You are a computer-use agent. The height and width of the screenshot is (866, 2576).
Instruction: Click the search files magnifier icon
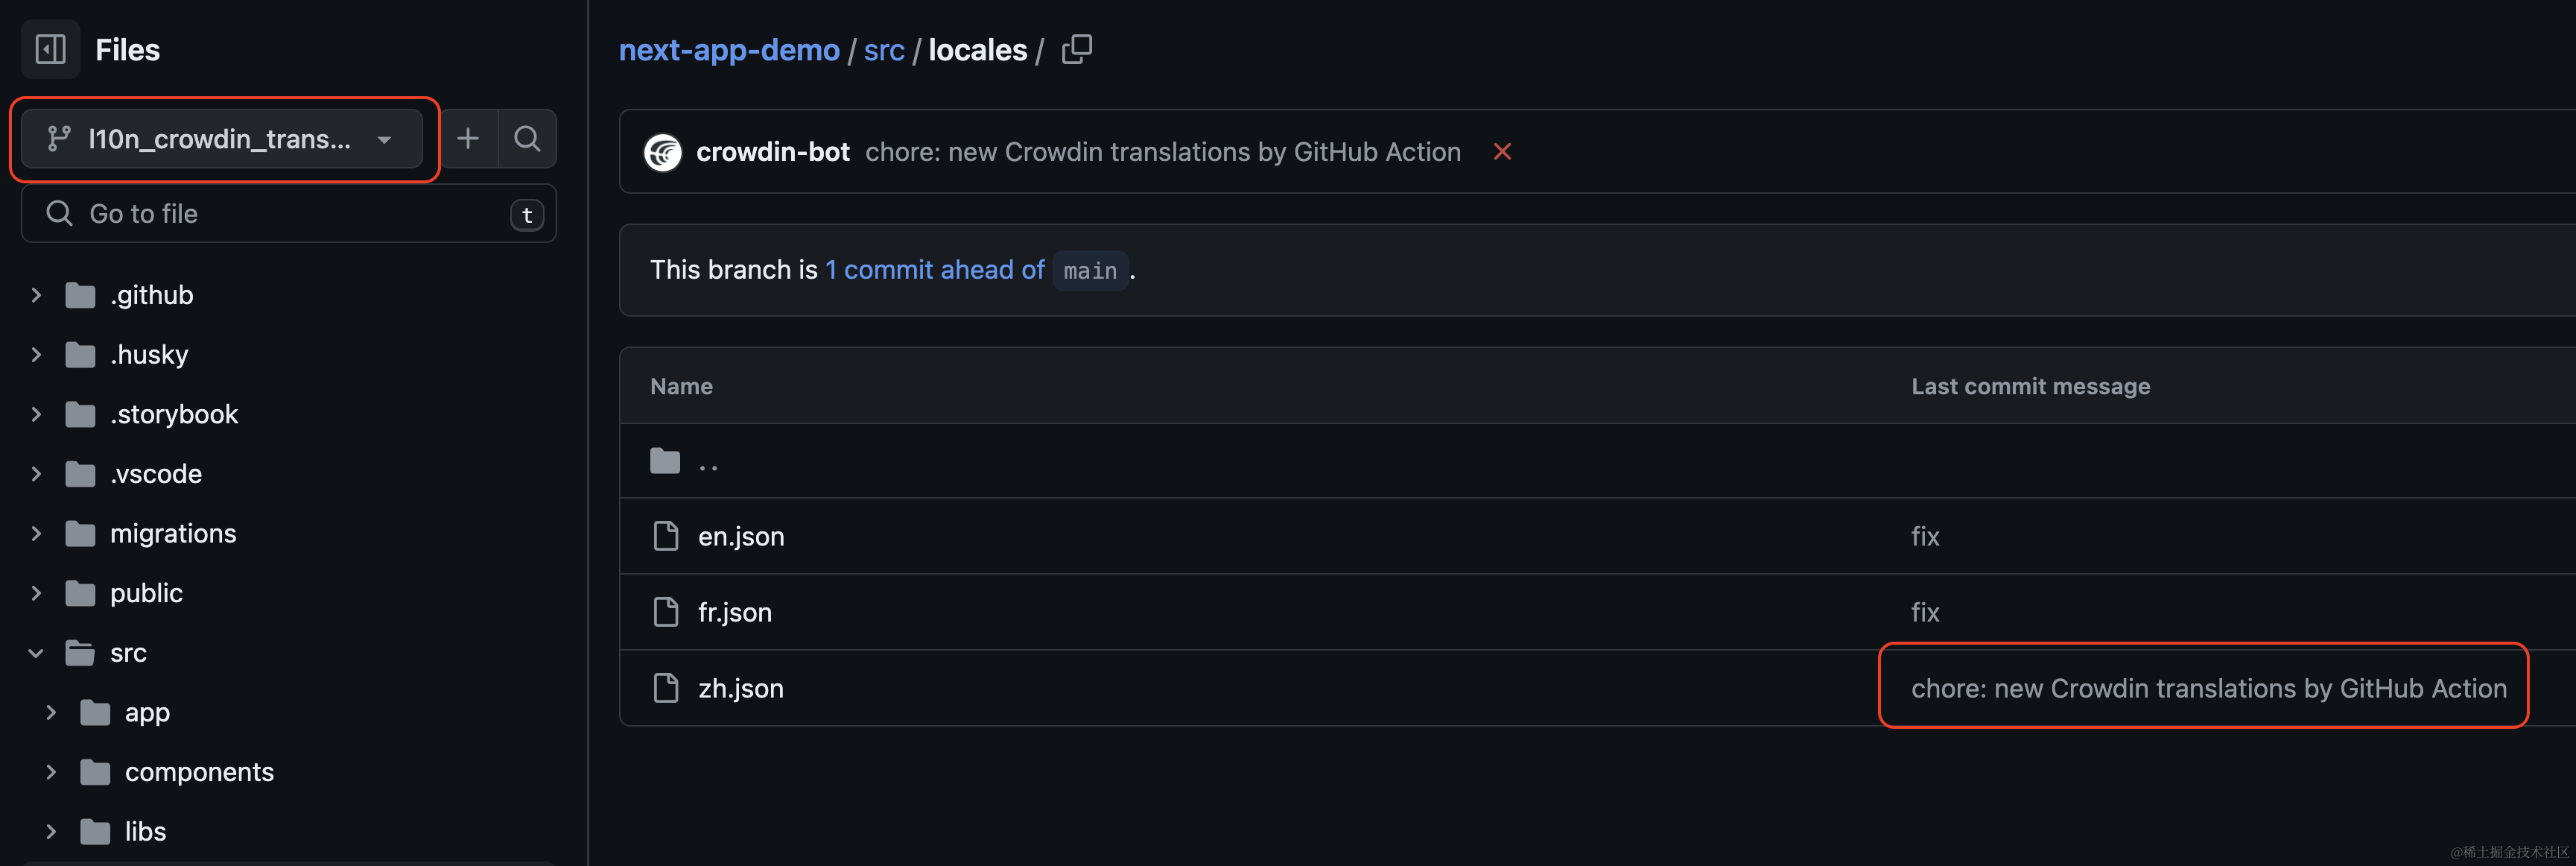click(x=527, y=139)
